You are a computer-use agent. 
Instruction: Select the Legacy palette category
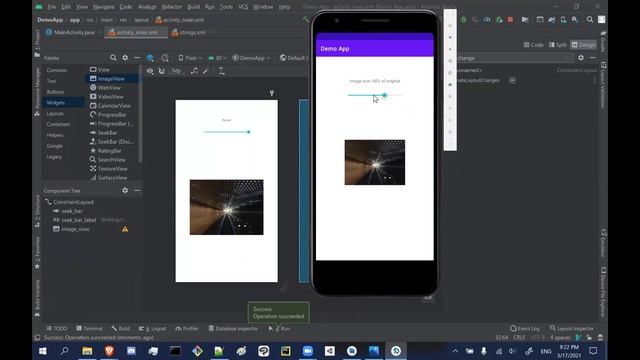pos(54,157)
